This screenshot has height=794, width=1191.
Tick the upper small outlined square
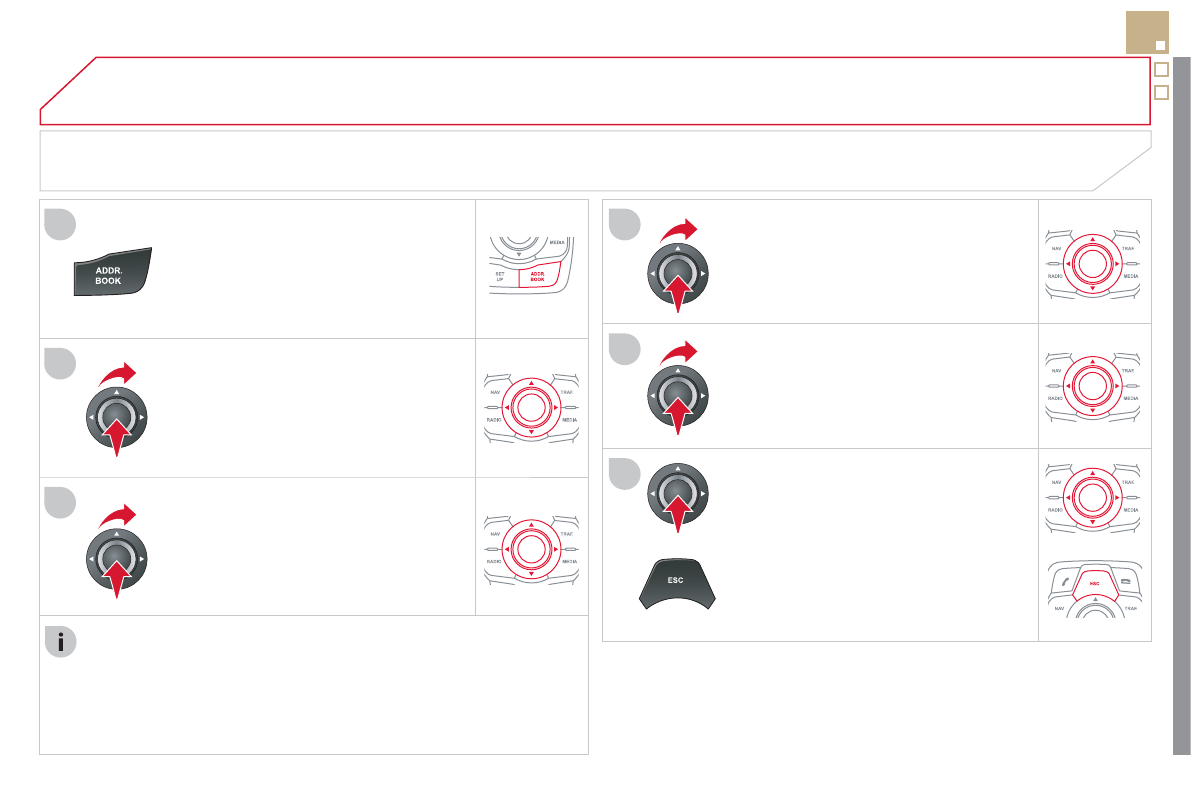(1161, 70)
